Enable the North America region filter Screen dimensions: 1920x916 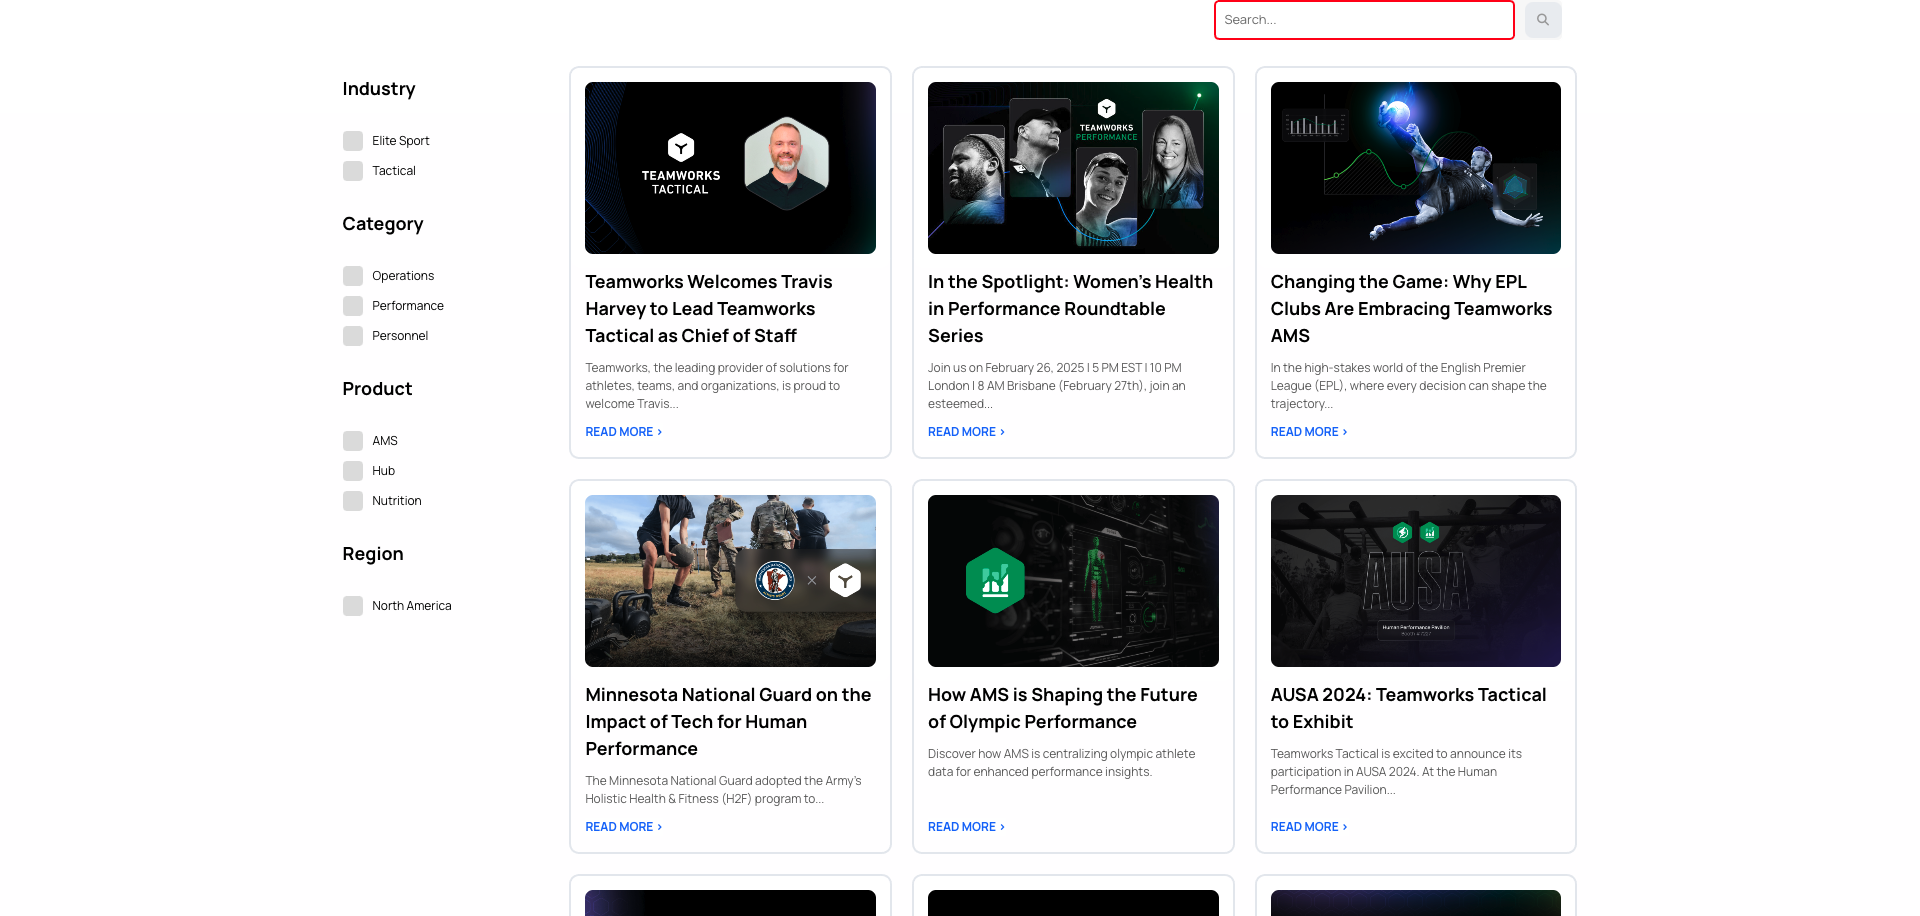coord(352,605)
